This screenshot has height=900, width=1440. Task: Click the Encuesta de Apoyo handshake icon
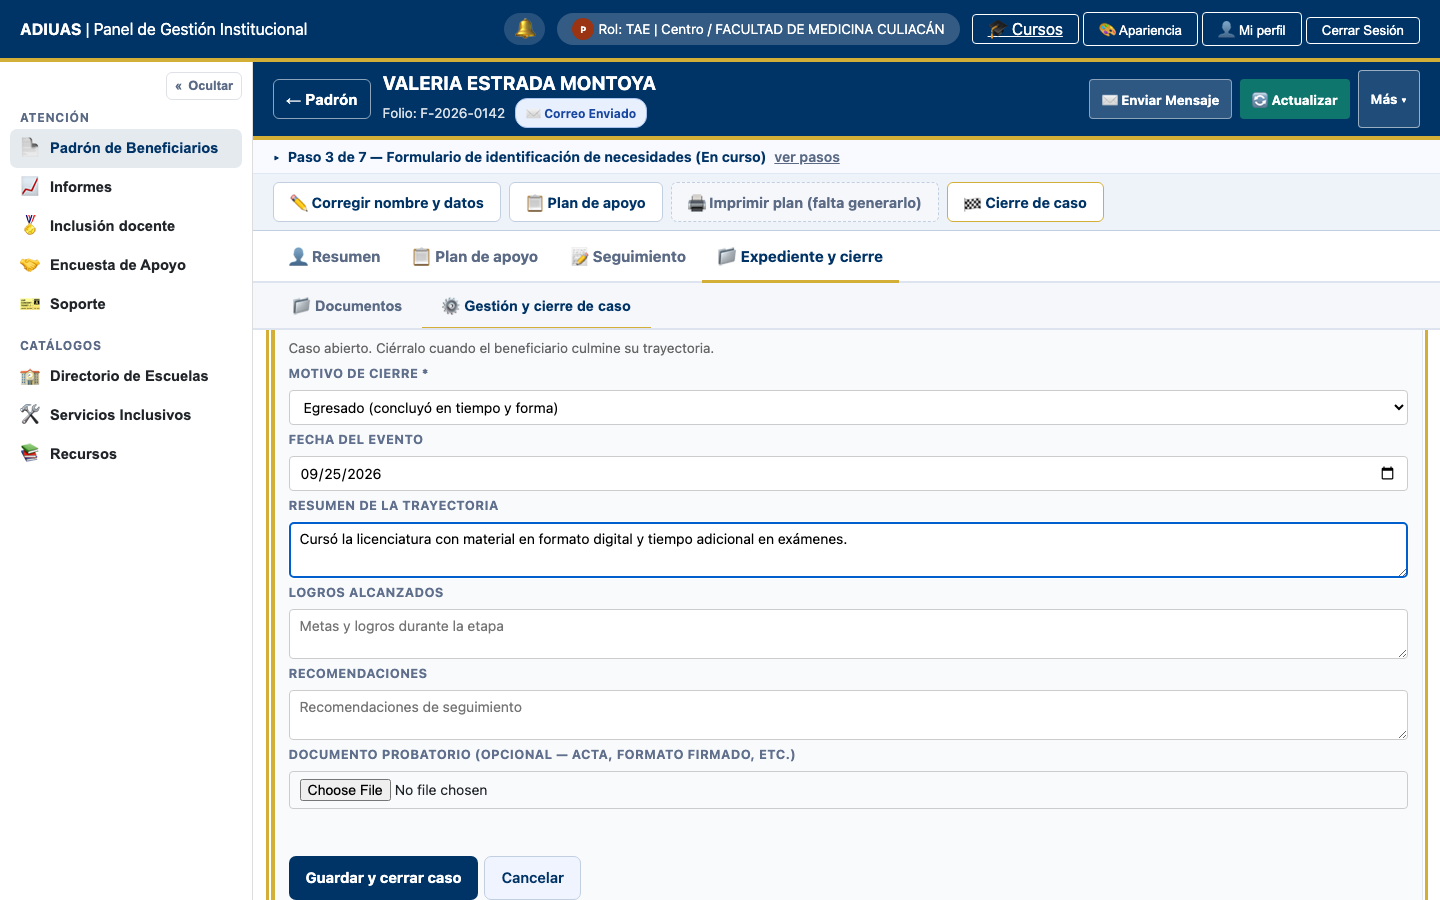pos(30,264)
